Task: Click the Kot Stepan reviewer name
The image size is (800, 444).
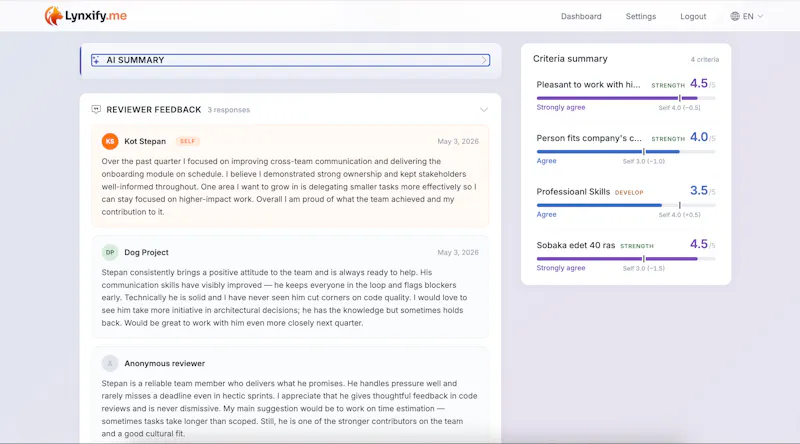Action: [x=145, y=141]
